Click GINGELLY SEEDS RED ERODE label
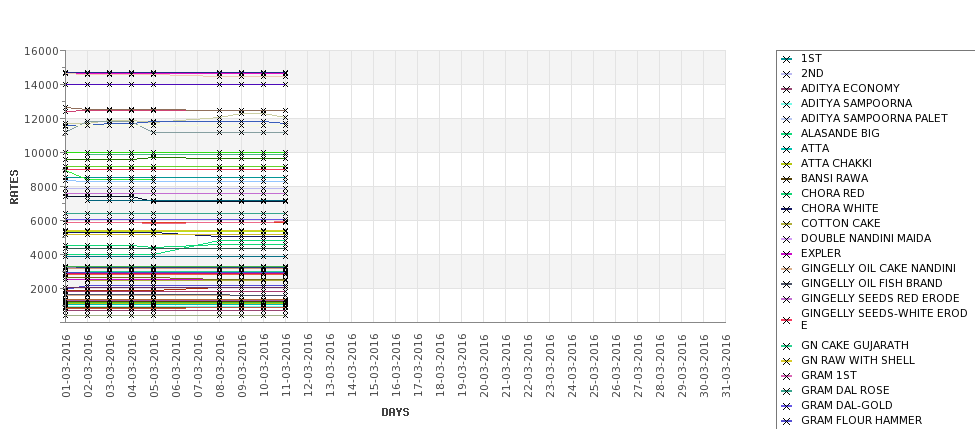975x429 pixels. point(880,298)
